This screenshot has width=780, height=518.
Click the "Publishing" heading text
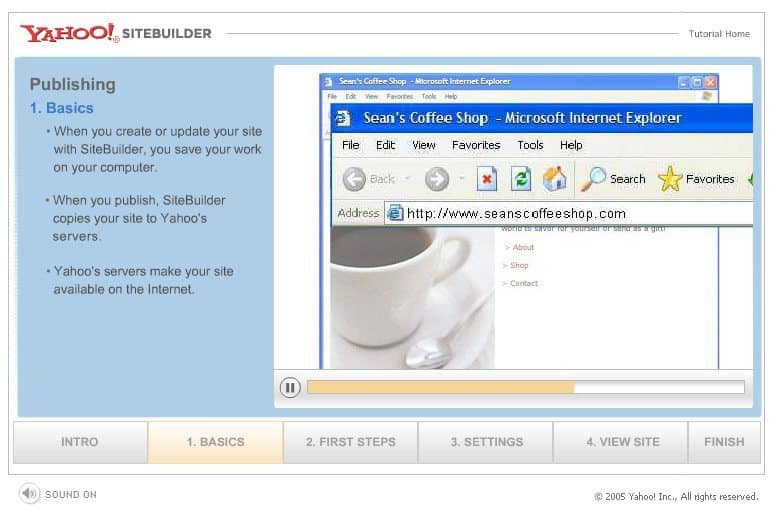pyautogui.click(x=73, y=84)
